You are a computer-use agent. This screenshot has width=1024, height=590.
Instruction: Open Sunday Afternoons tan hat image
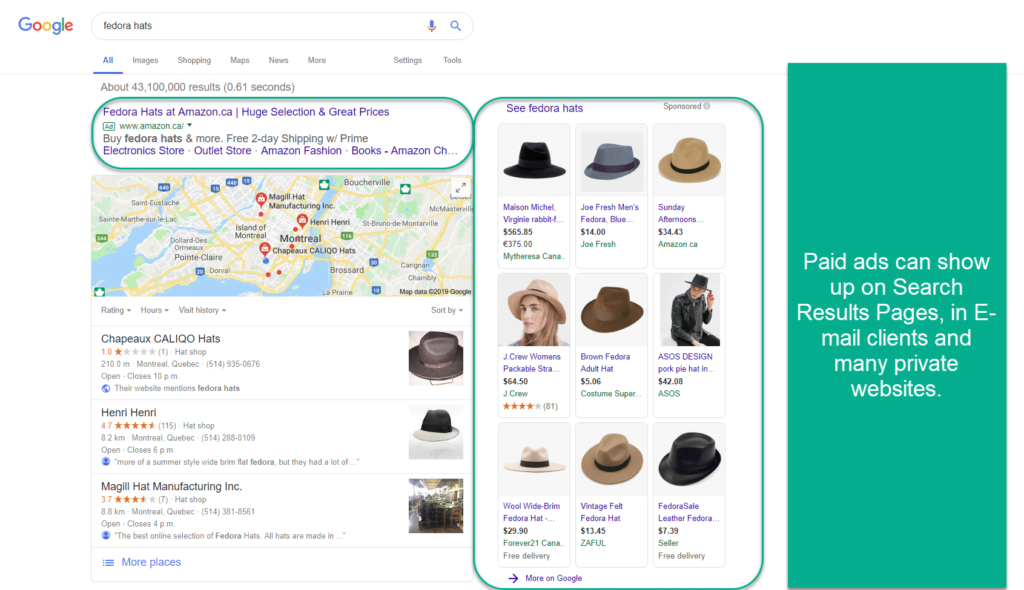(x=689, y=161)
